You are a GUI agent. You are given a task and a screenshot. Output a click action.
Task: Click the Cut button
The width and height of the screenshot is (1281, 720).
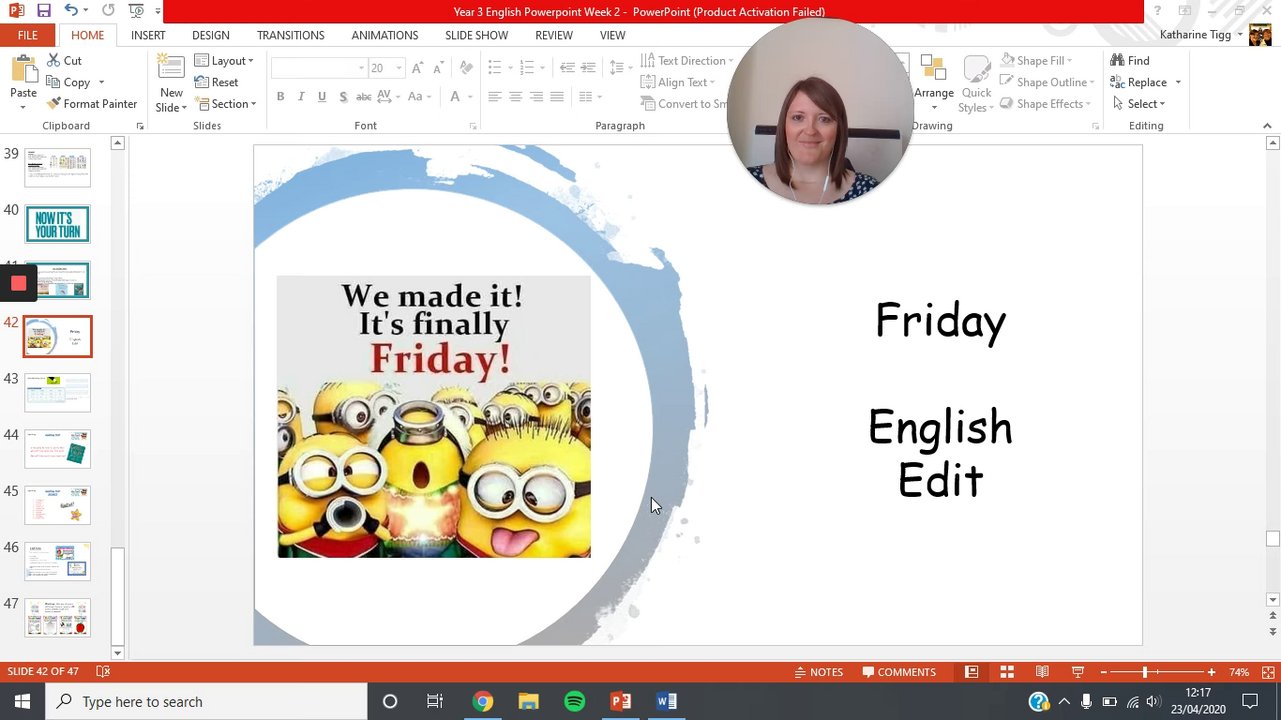(x=65, y=61)
